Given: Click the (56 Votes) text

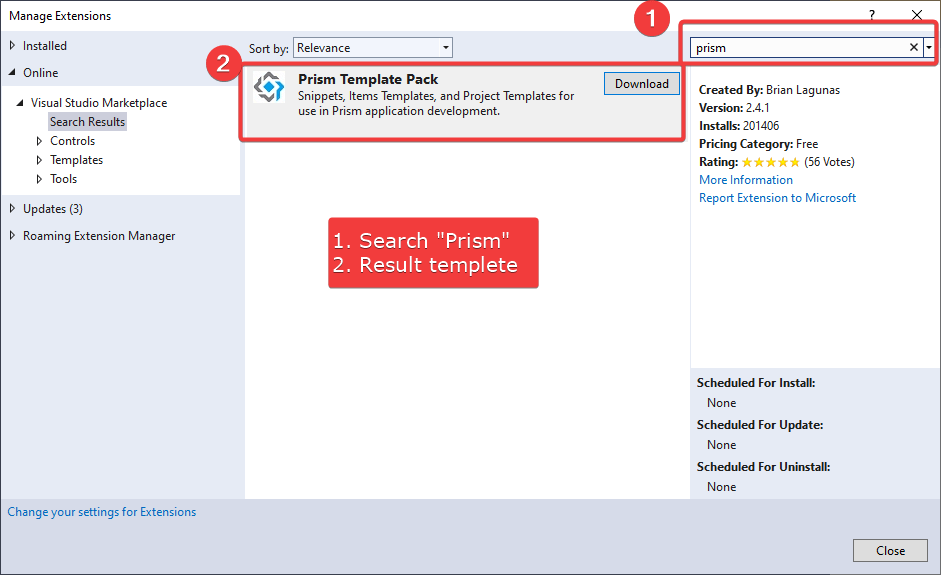Looking at the screenshot, I should 829,162.
